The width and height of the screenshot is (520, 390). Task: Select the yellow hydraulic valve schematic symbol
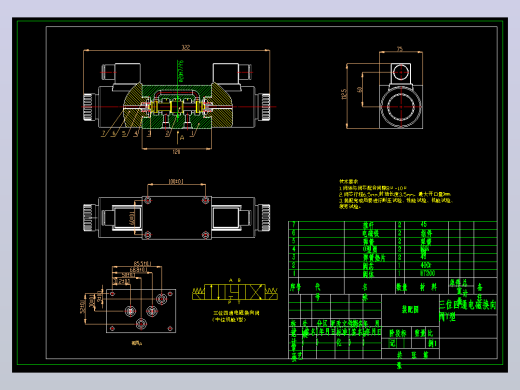[x=235, y=292]
